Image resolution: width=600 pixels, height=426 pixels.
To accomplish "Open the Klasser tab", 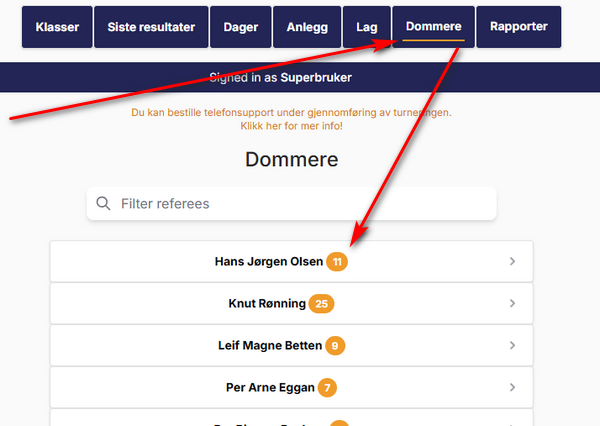I will click(x=57, y=27).
